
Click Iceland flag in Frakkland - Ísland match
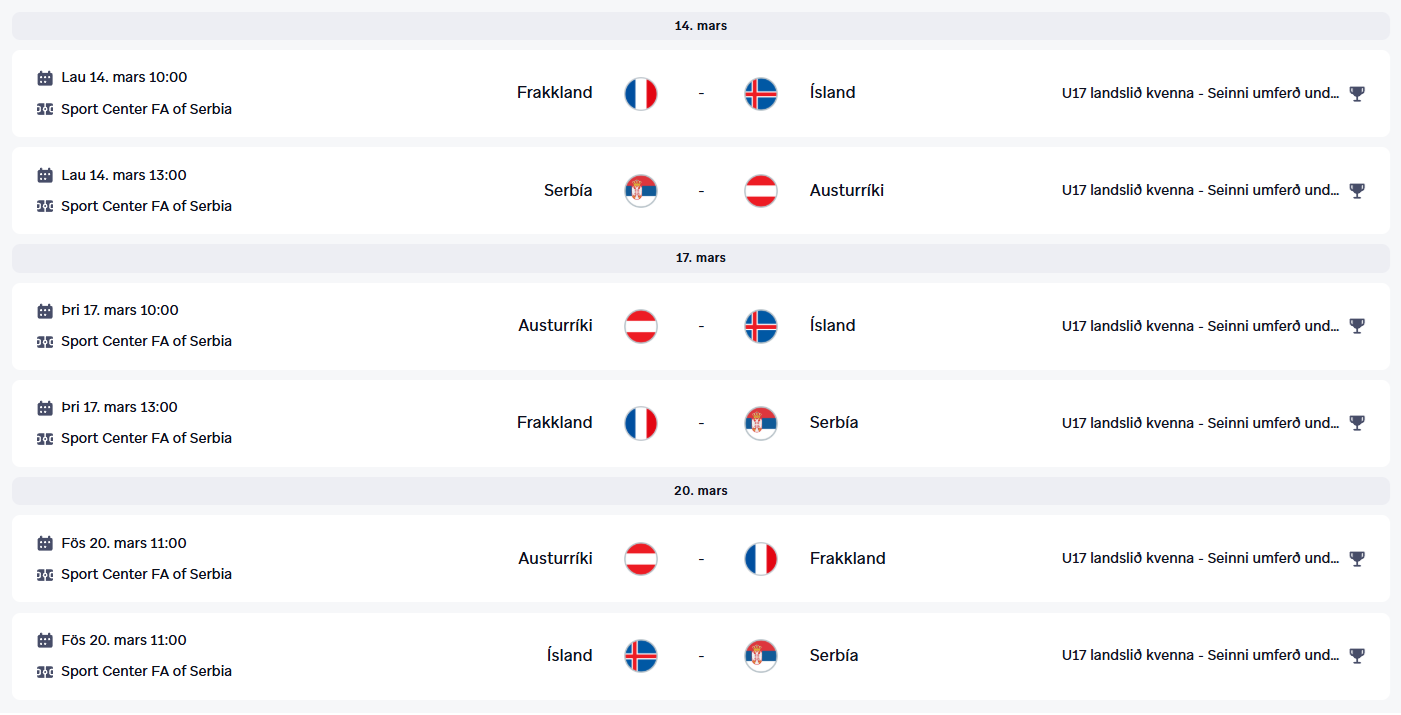point(761,94)
